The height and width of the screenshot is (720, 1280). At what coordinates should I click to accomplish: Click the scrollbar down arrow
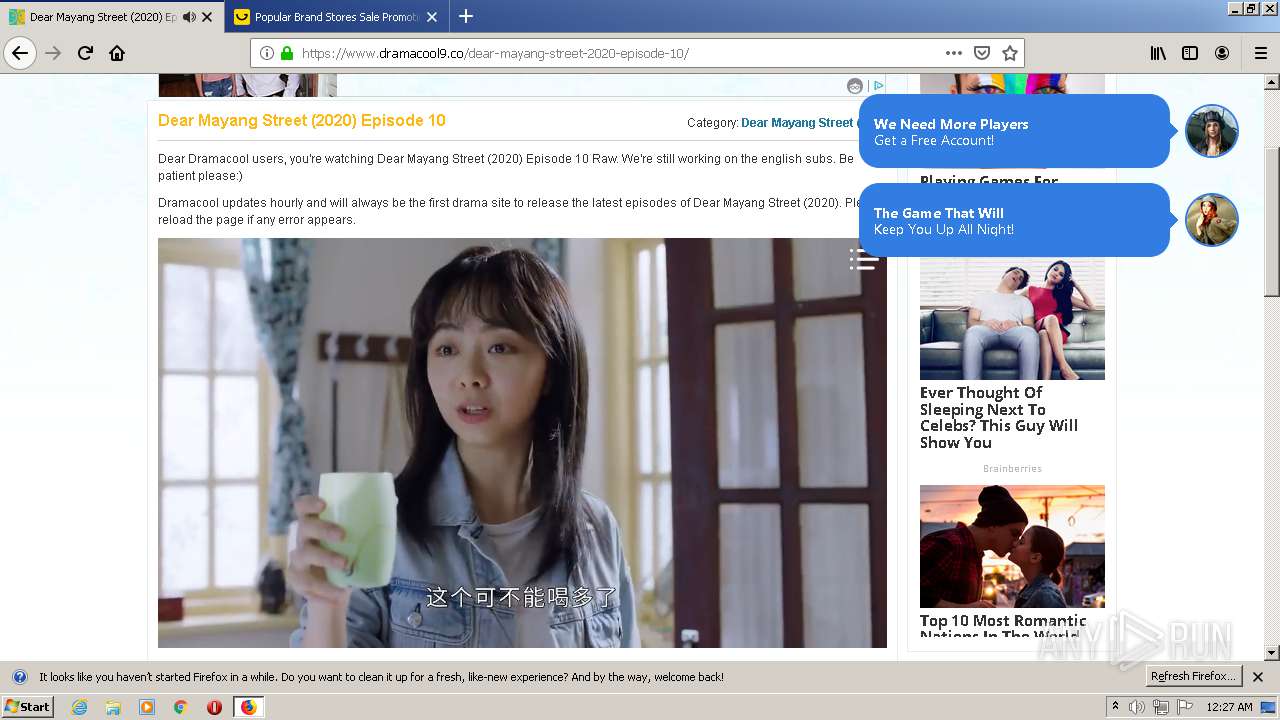[1272, 653]
